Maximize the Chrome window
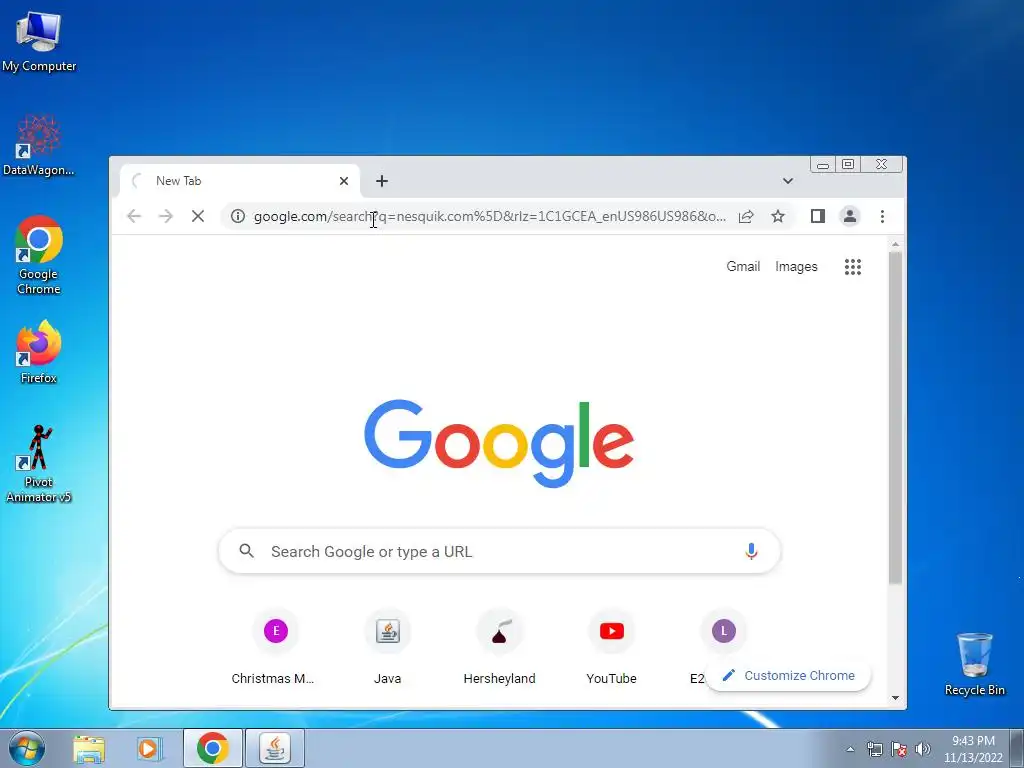 848,165
